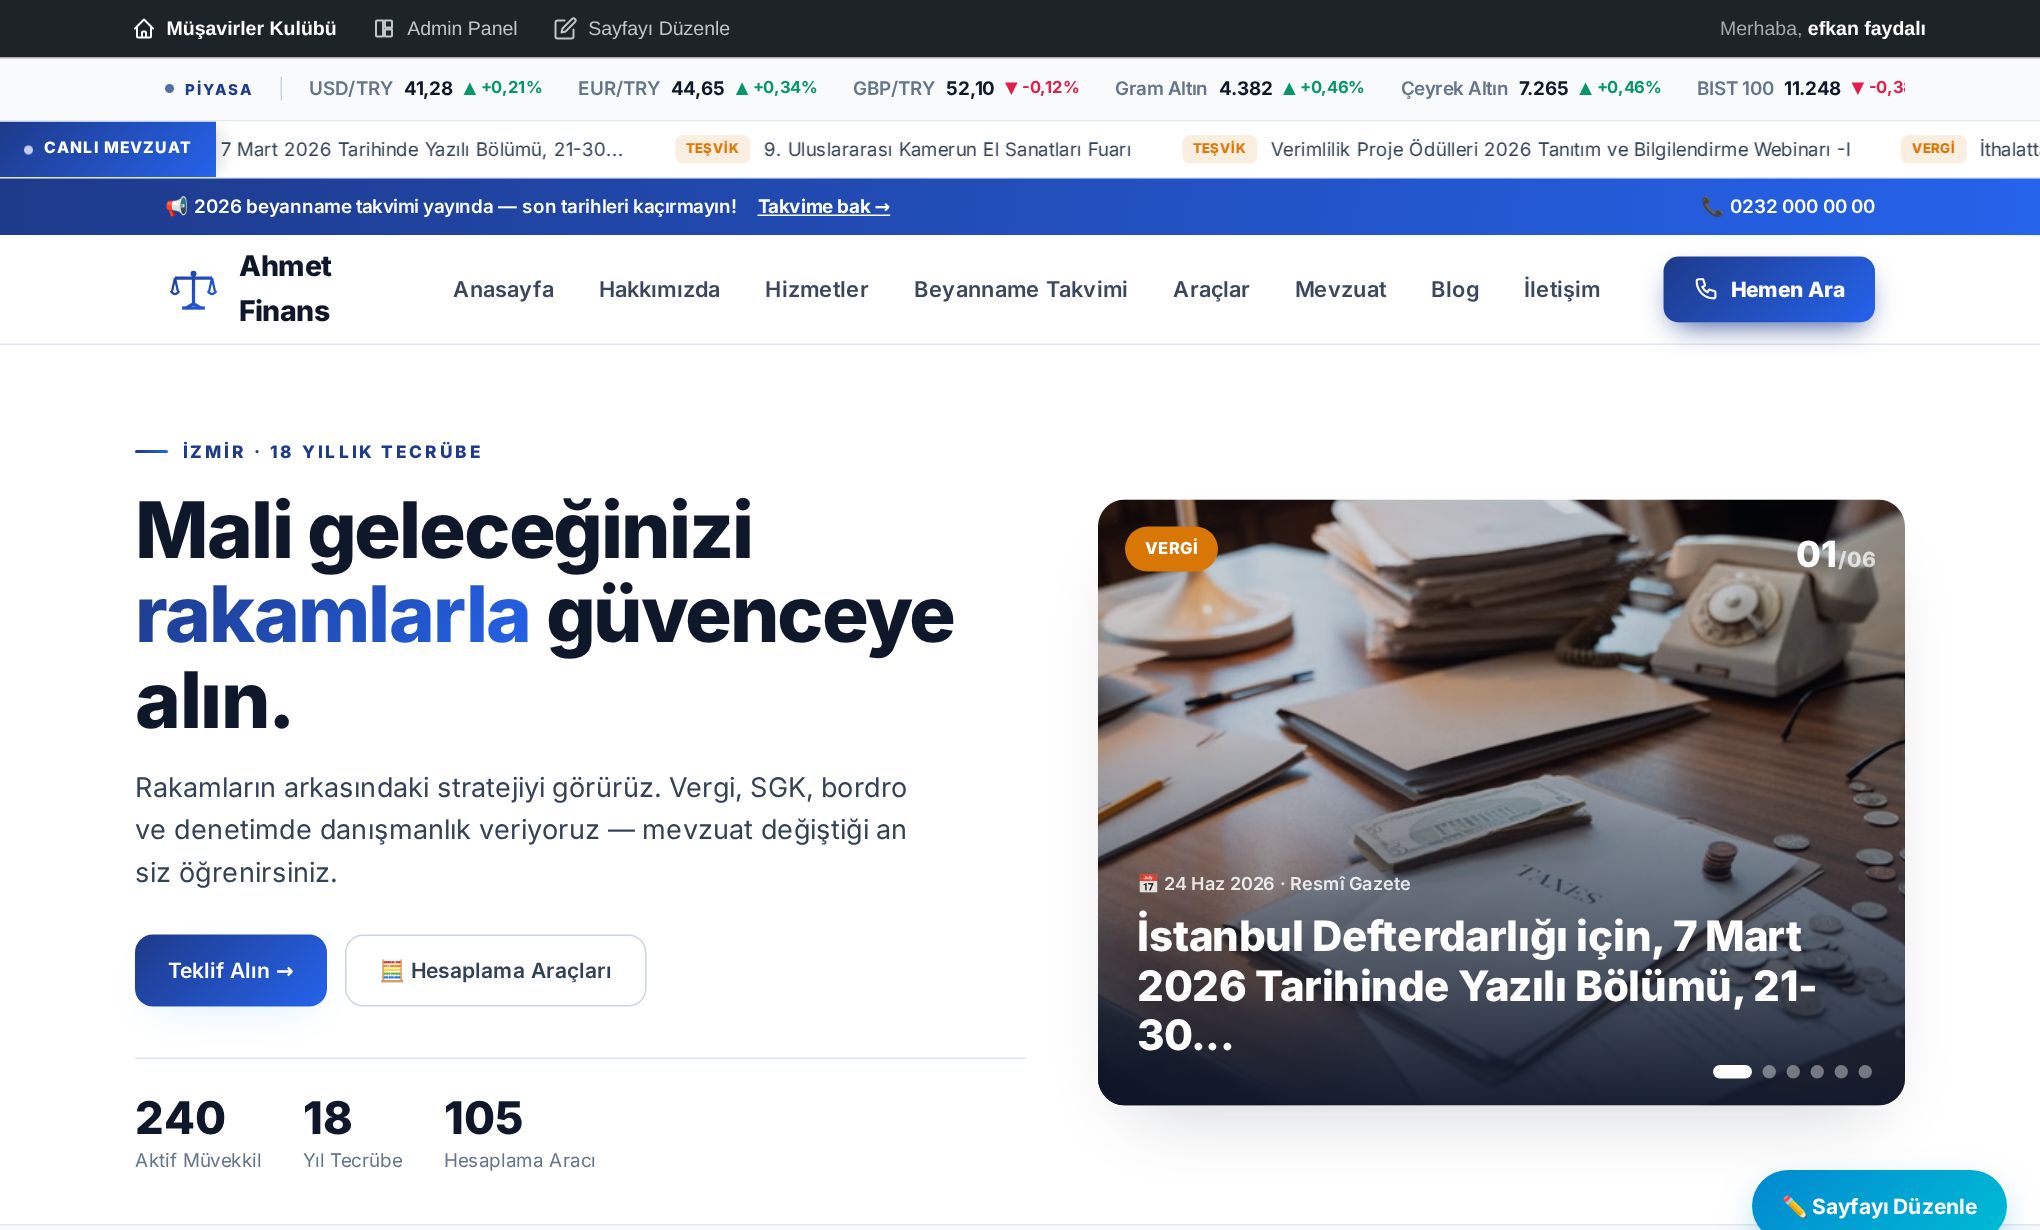Open the Araçlar menu item
2040x1230 pixels.
1211,289
